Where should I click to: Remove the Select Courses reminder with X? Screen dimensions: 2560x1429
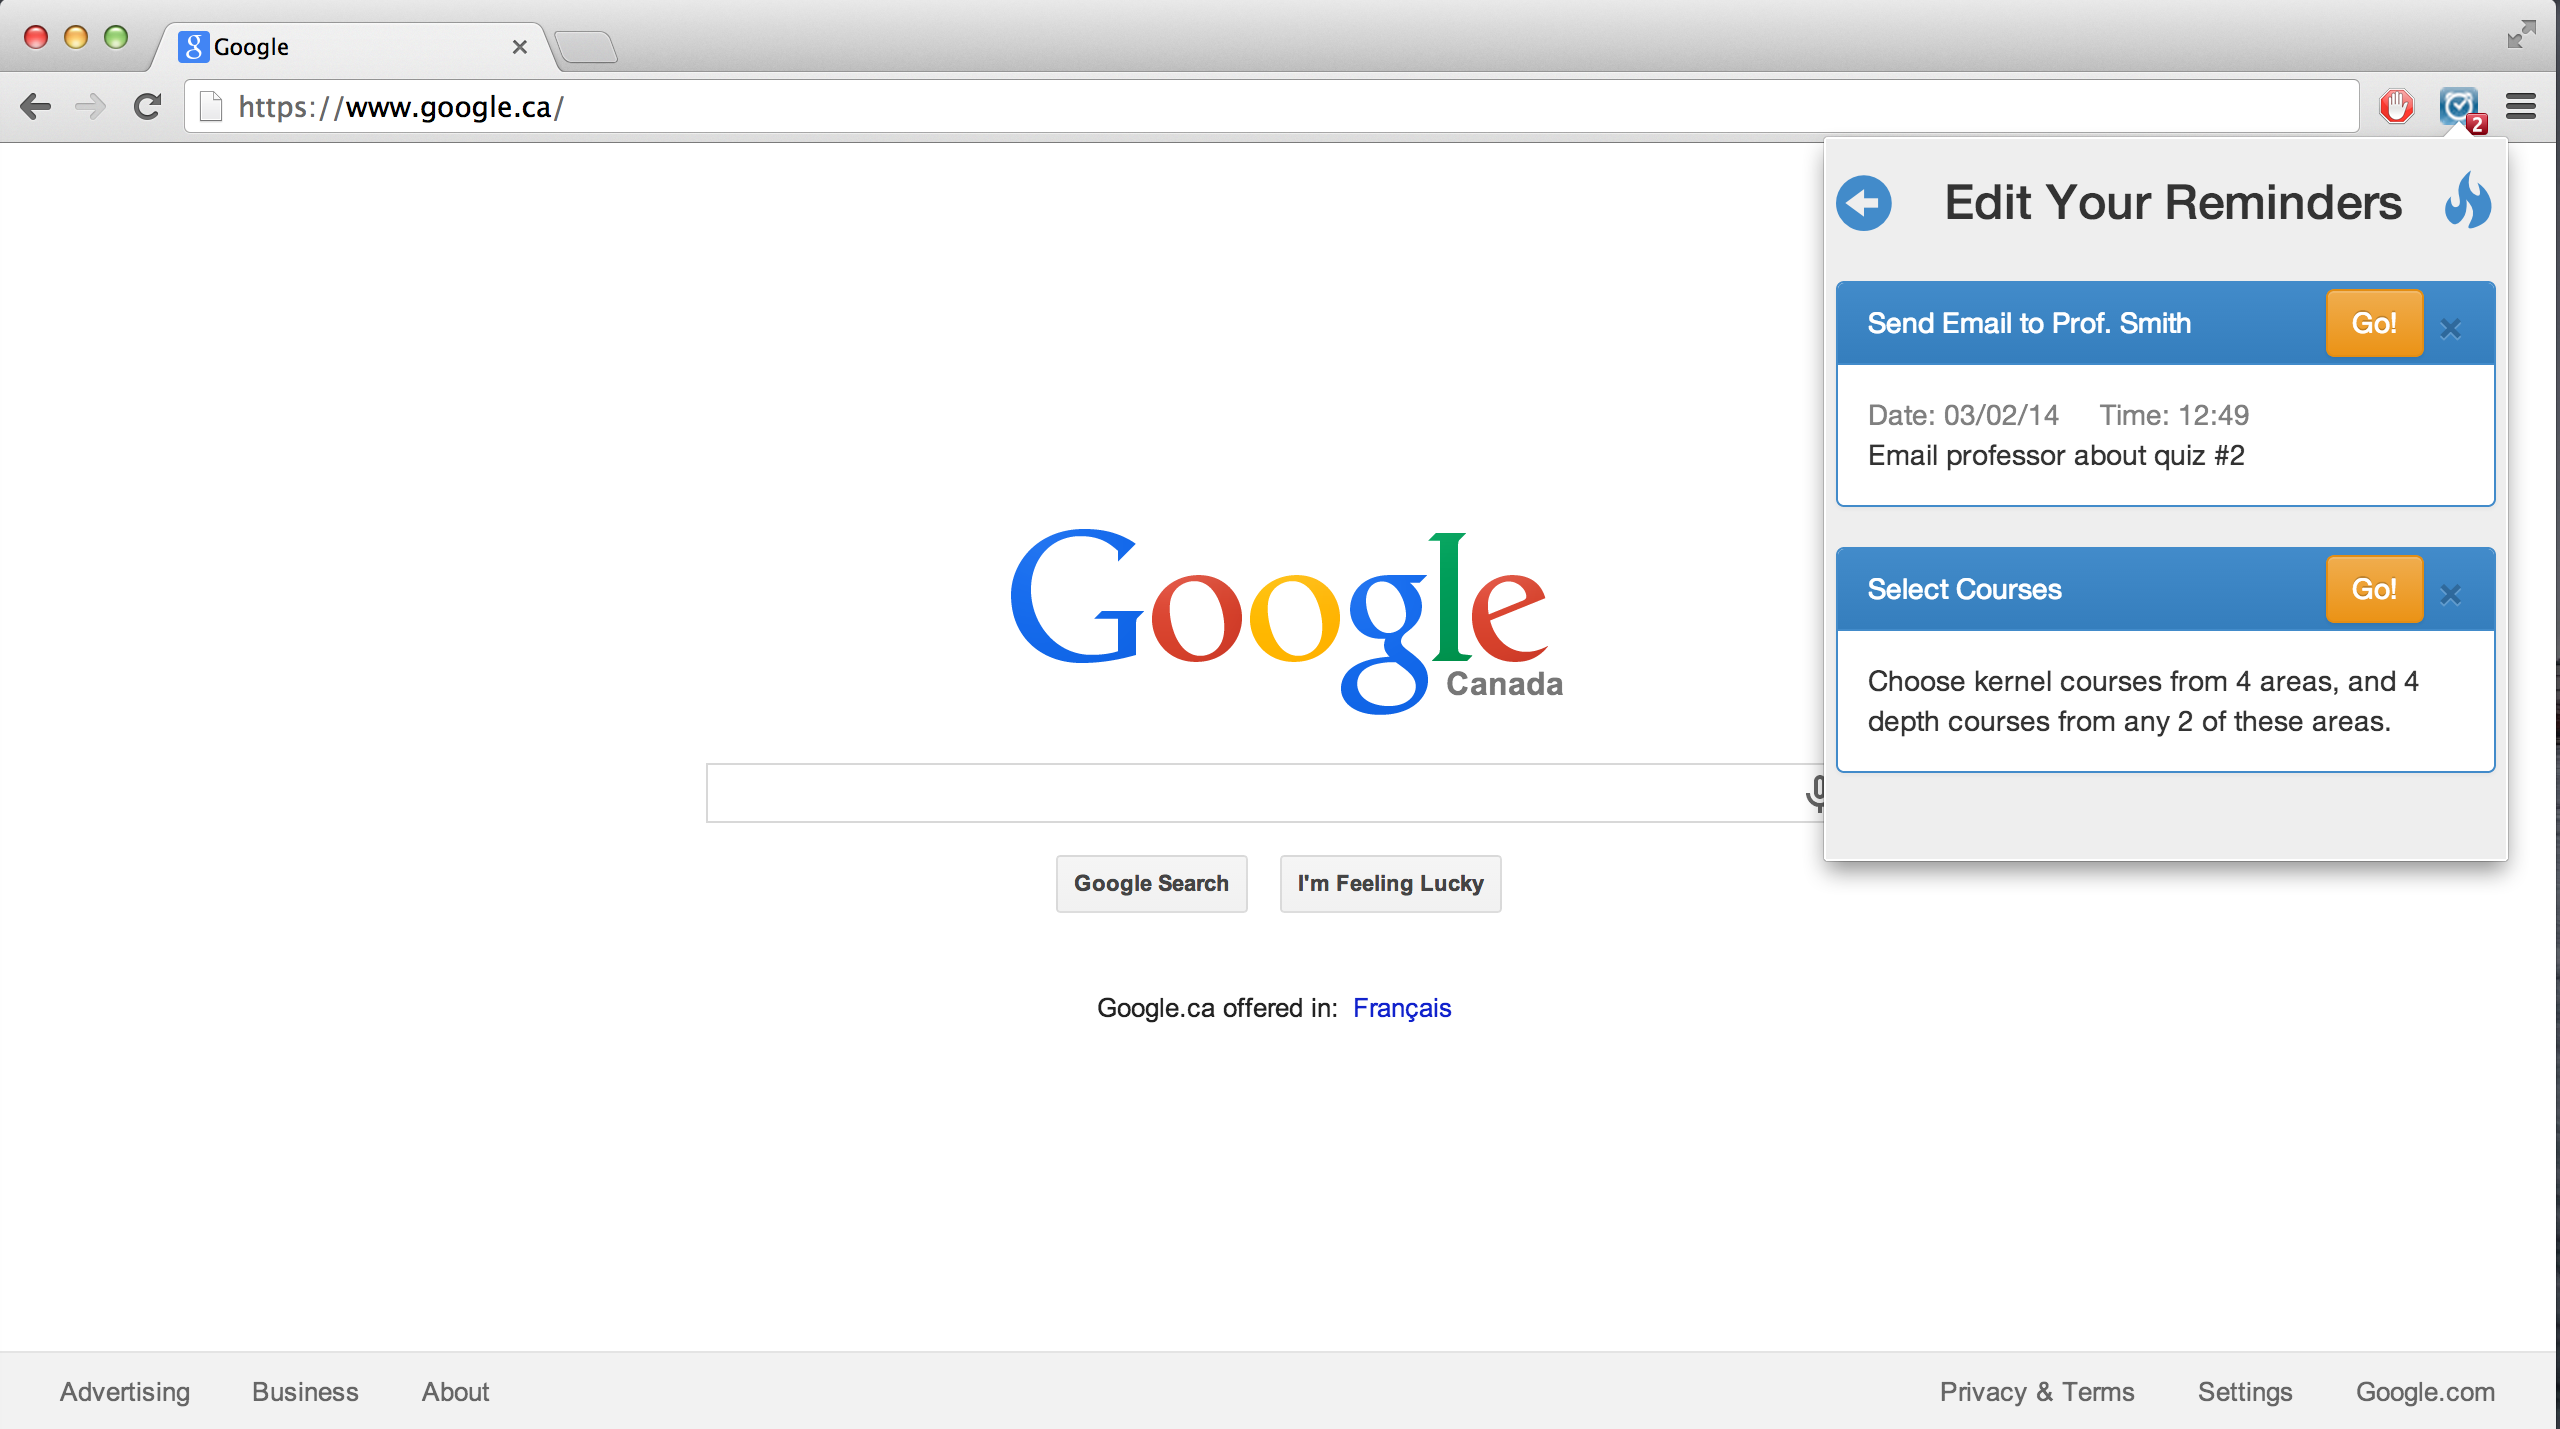2450,594
